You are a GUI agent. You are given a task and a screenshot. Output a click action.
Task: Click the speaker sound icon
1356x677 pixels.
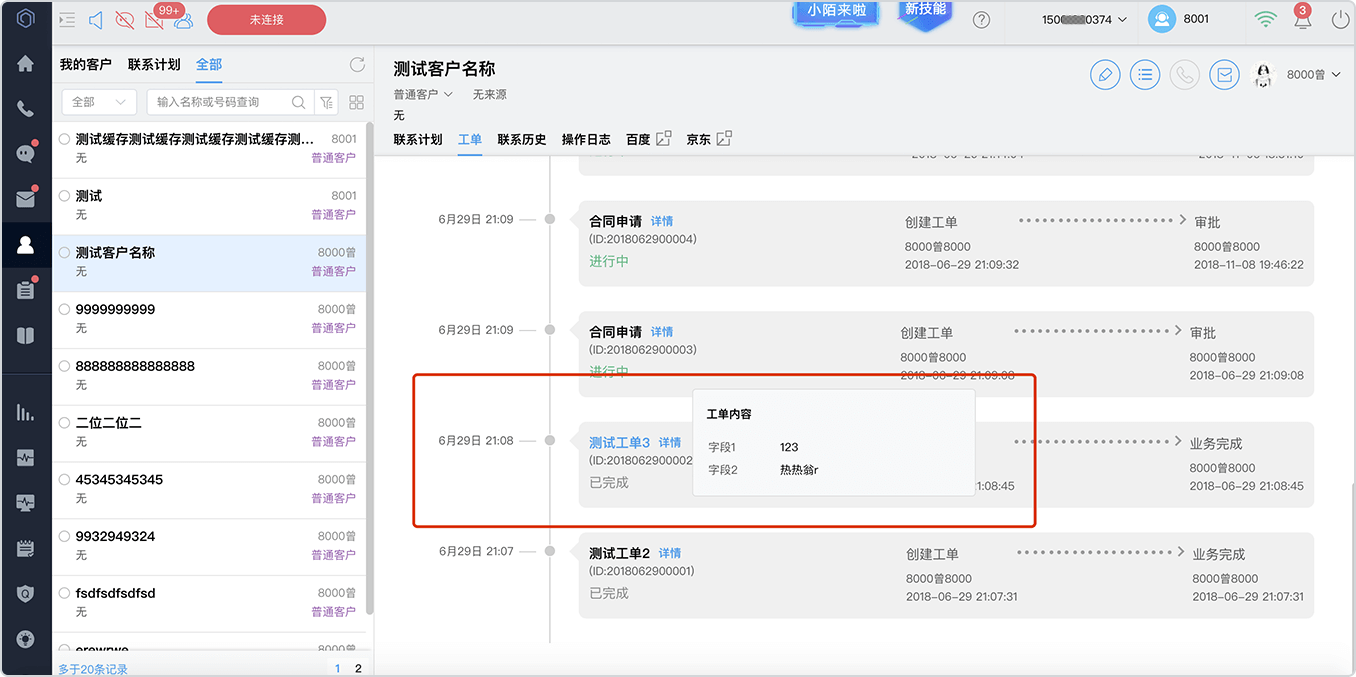click(96, 19)
